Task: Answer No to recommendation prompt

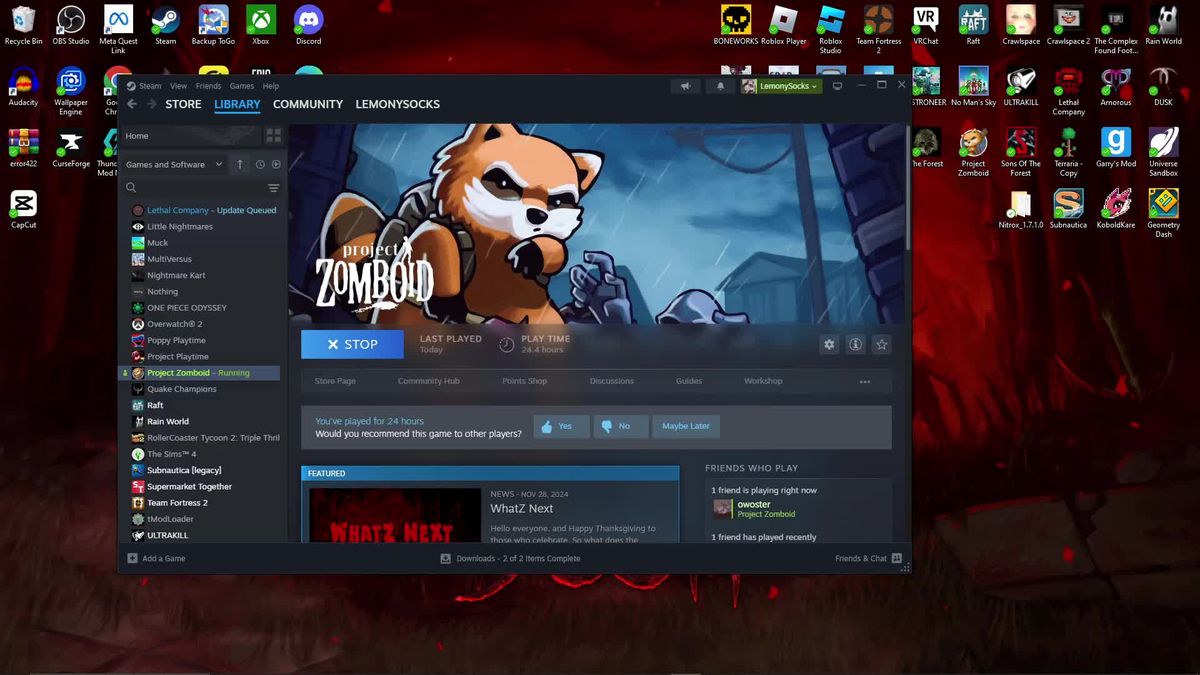Action: click(x=621, y=426)
